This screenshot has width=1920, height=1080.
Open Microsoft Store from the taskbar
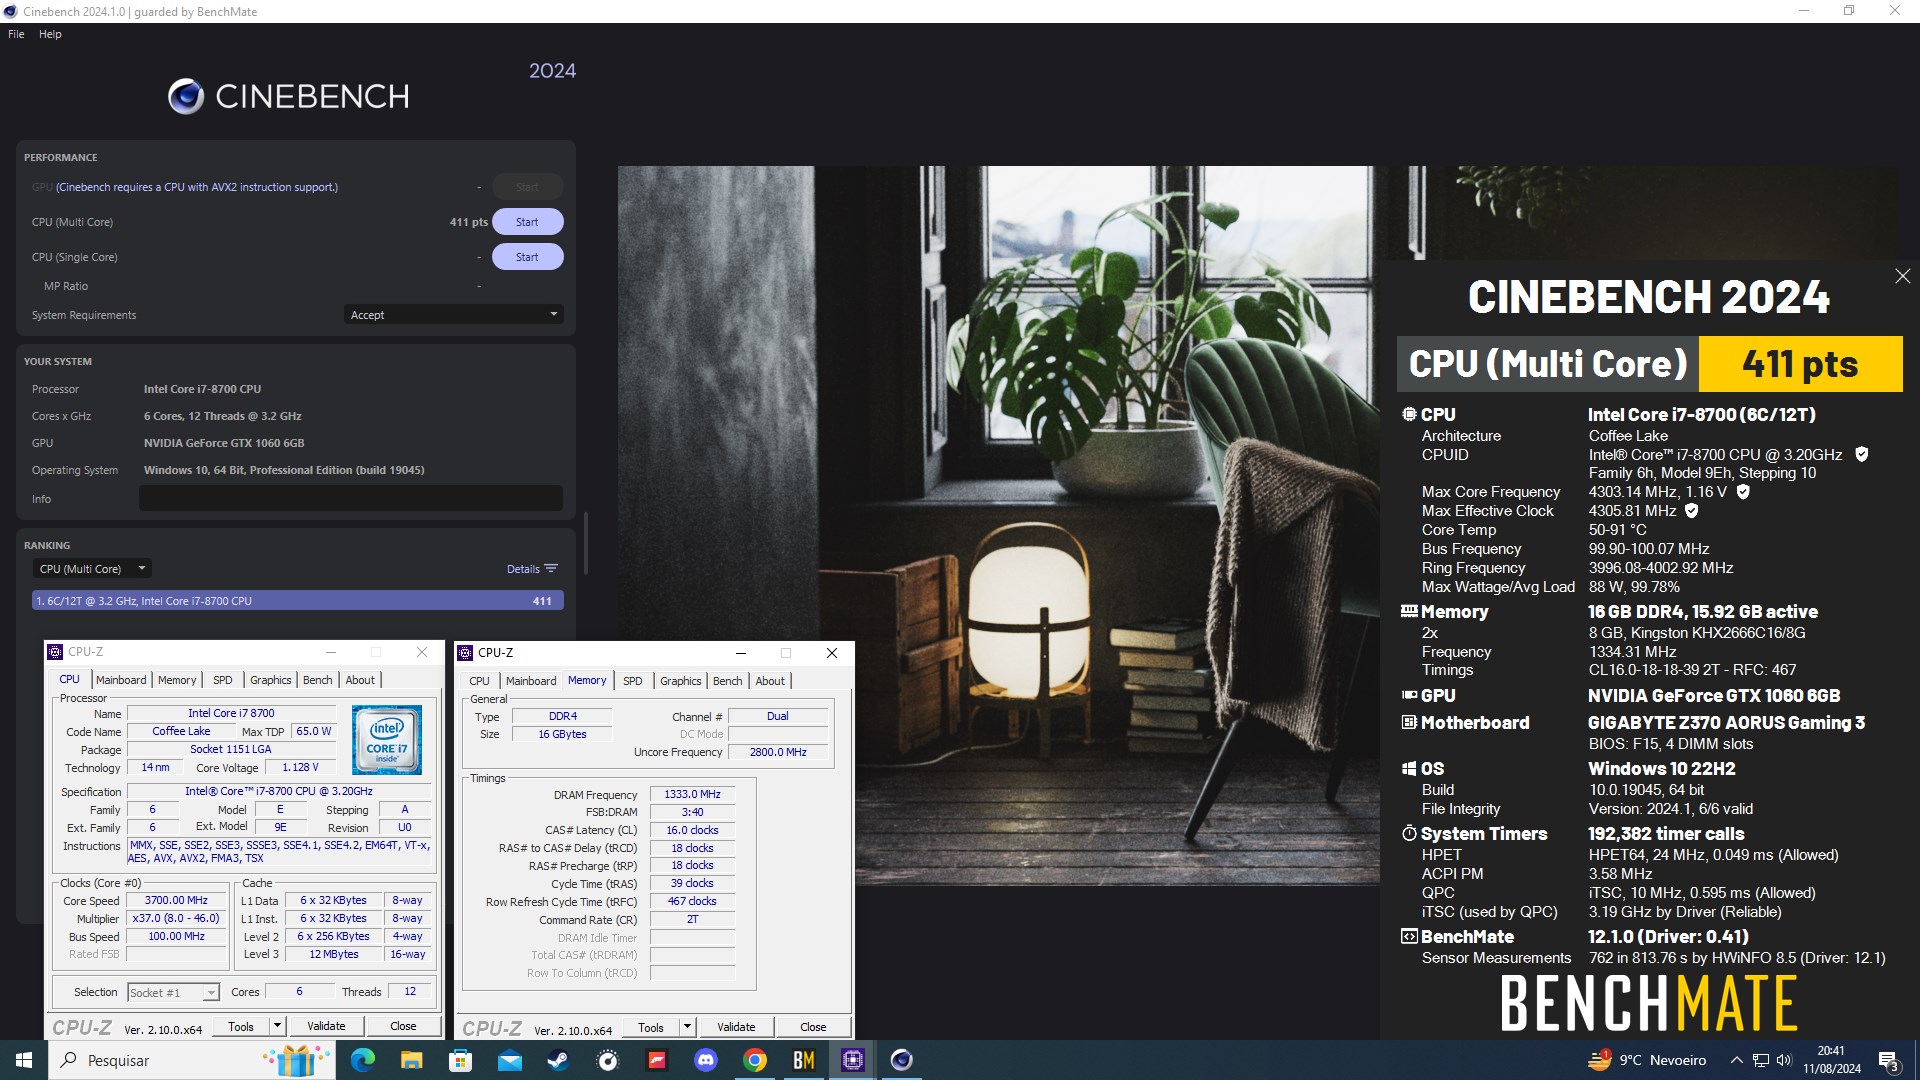pos(461,1060)
